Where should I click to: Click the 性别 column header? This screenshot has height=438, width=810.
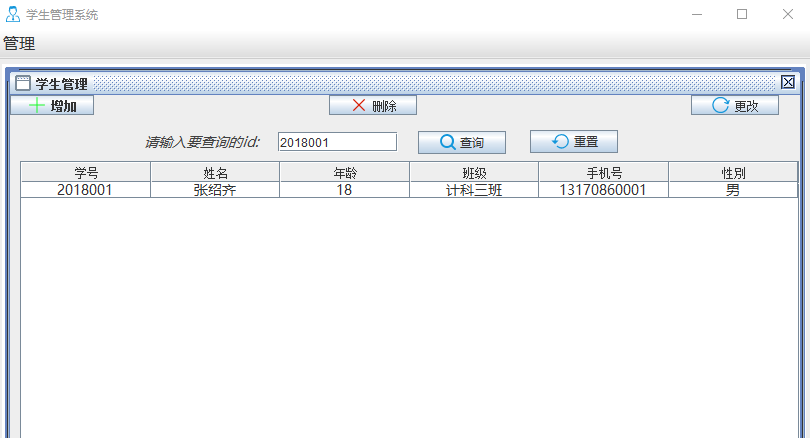click(x=733, y=172)
